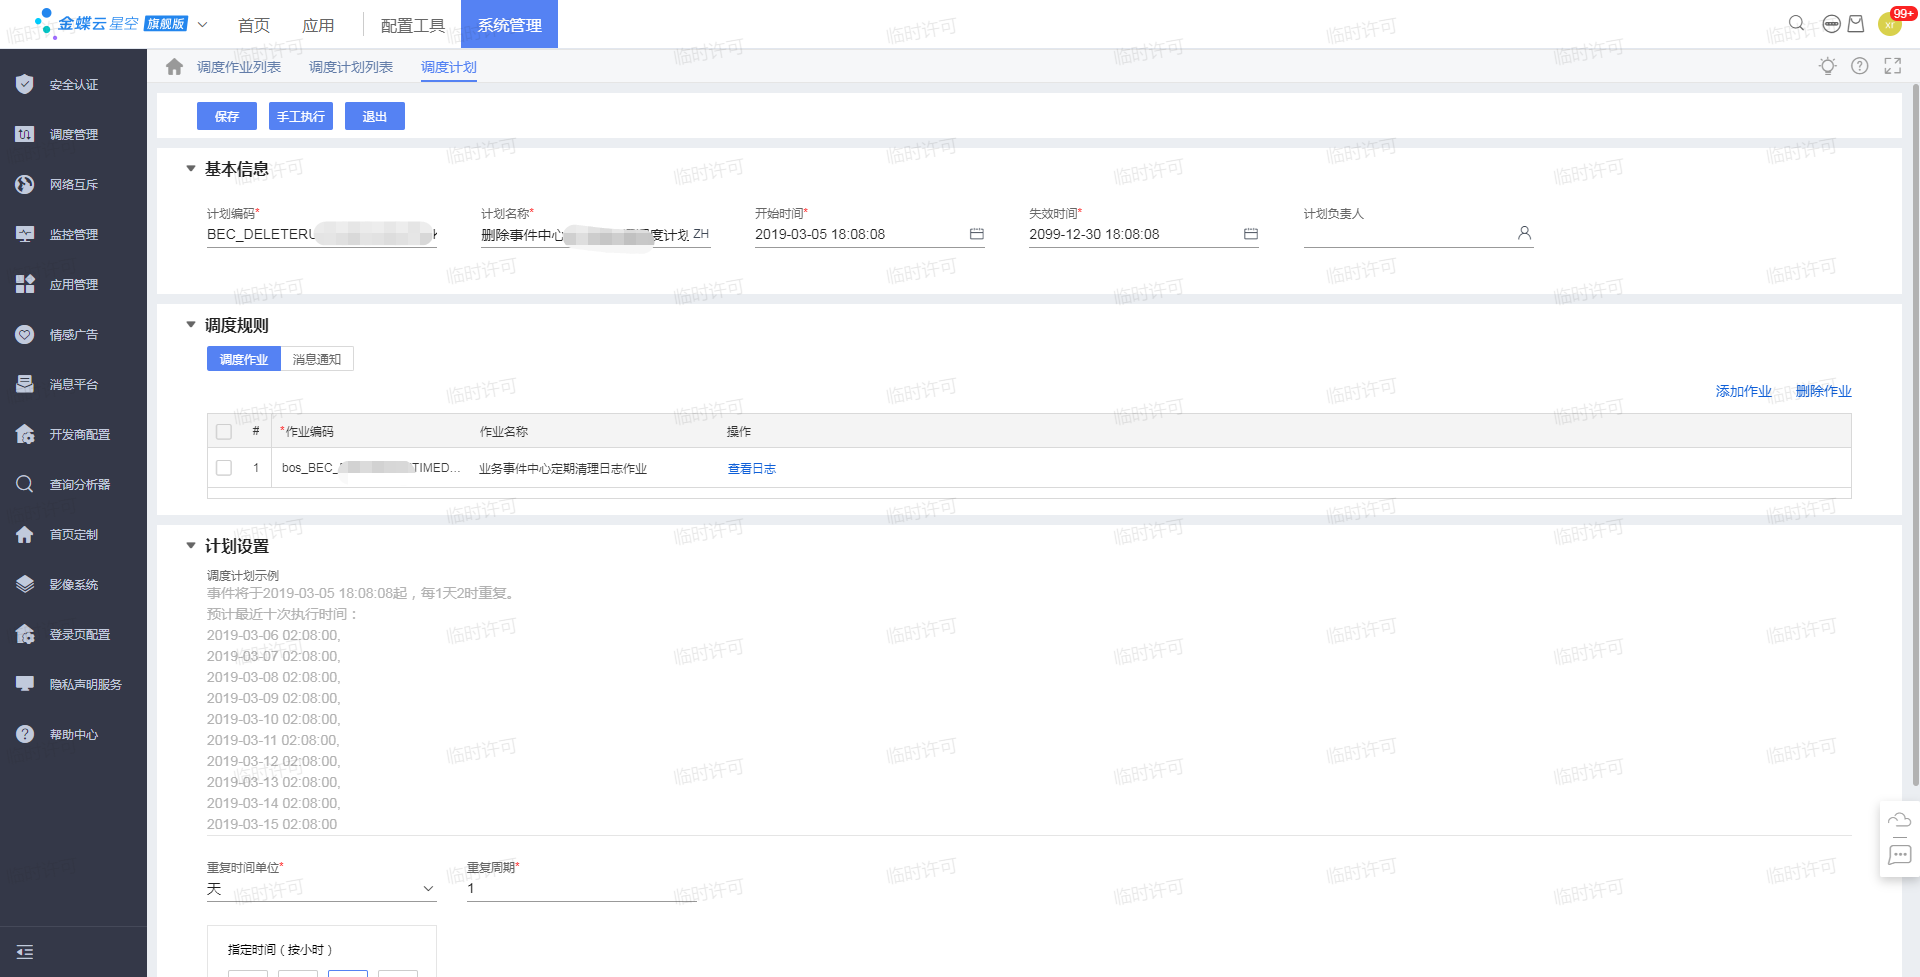Collapse the sidebar with bottom toggle icon
Image resolution: width=1920 pixels, height=977 pixels.
[x=25, y=952]
